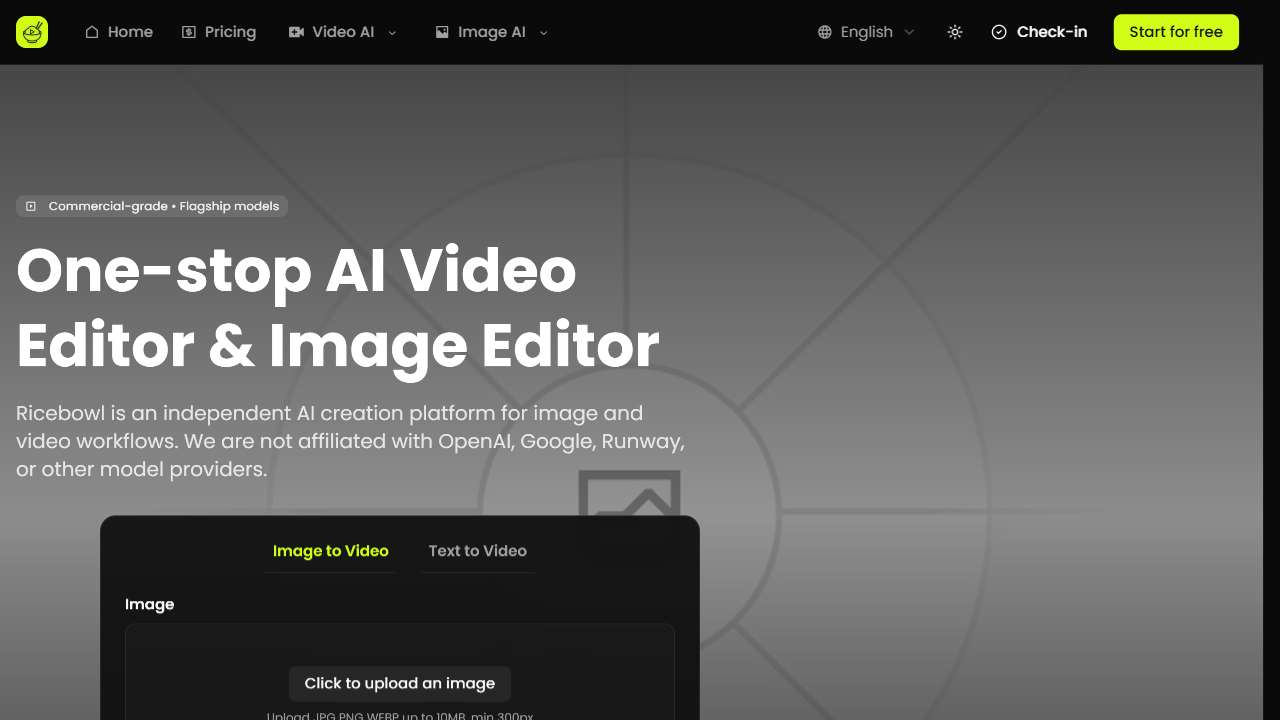Select the Check-in text label
The height and width of the screenshot is (720, 1280).
[1051, 32]
